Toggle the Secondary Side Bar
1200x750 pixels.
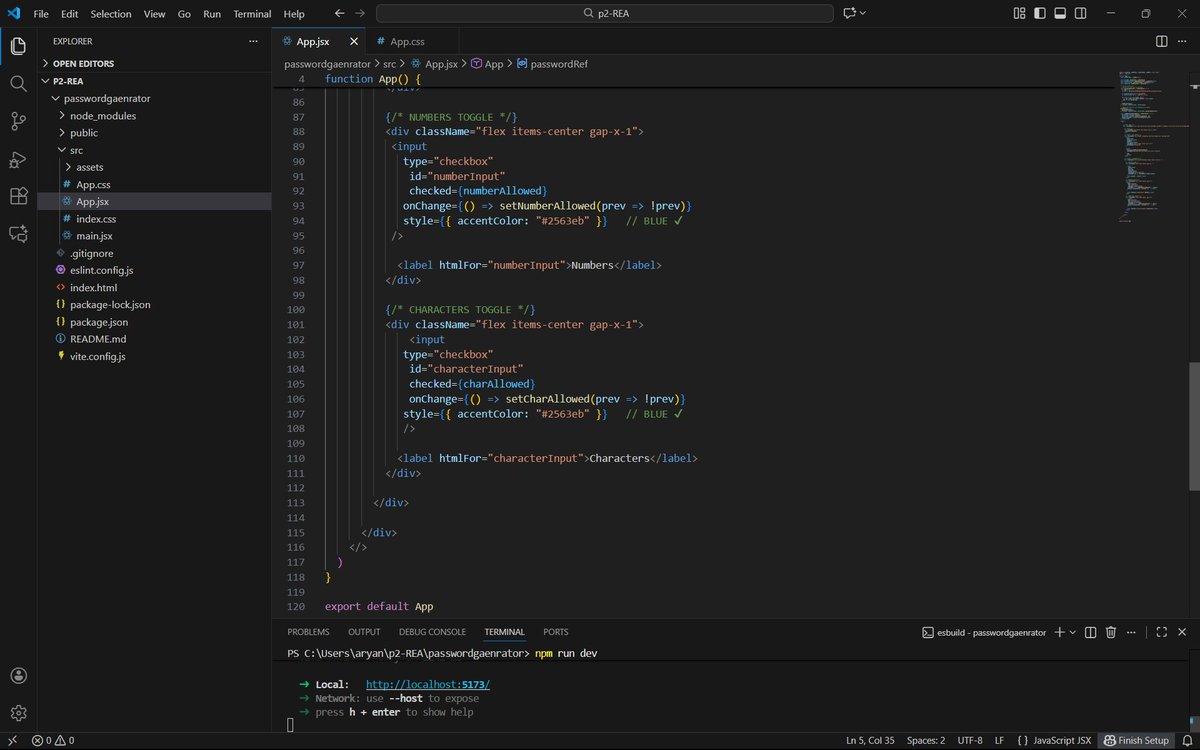(1081, 13)
